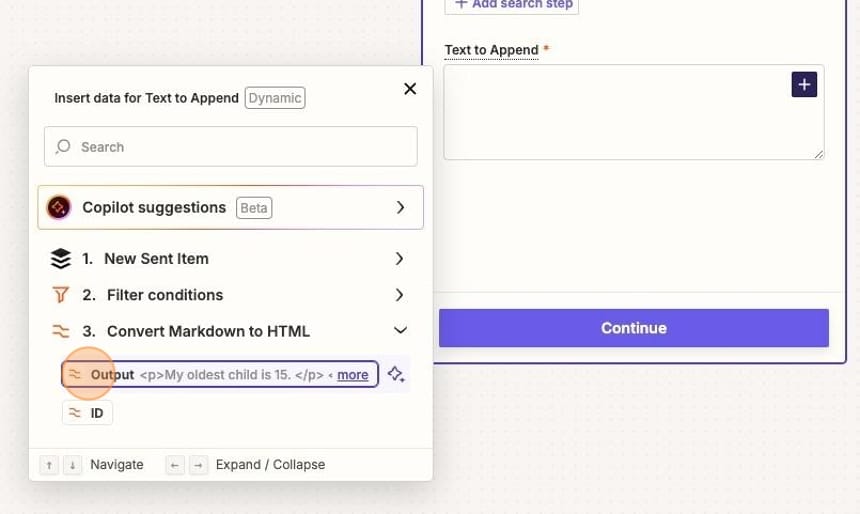Expand the Copilot suggestions section
This screenshot has width=860, height=514.
click(x=400, y=208)
